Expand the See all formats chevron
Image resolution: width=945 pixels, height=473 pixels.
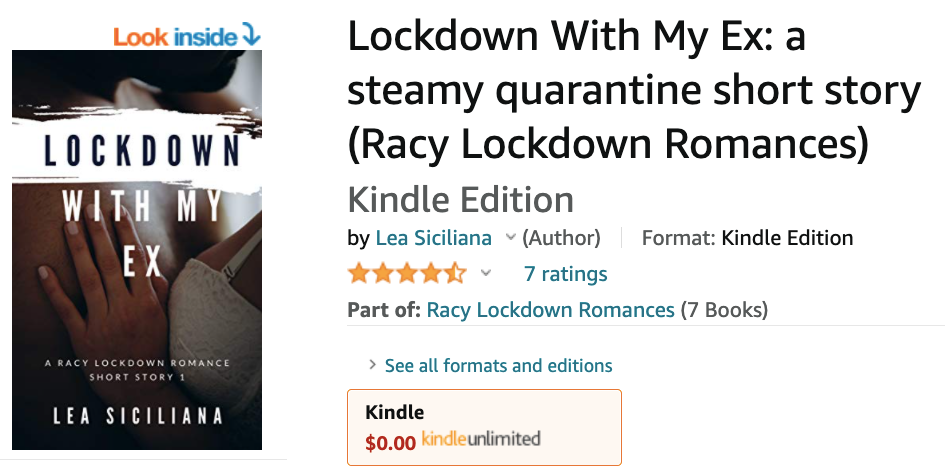click(x=372, y=365)
